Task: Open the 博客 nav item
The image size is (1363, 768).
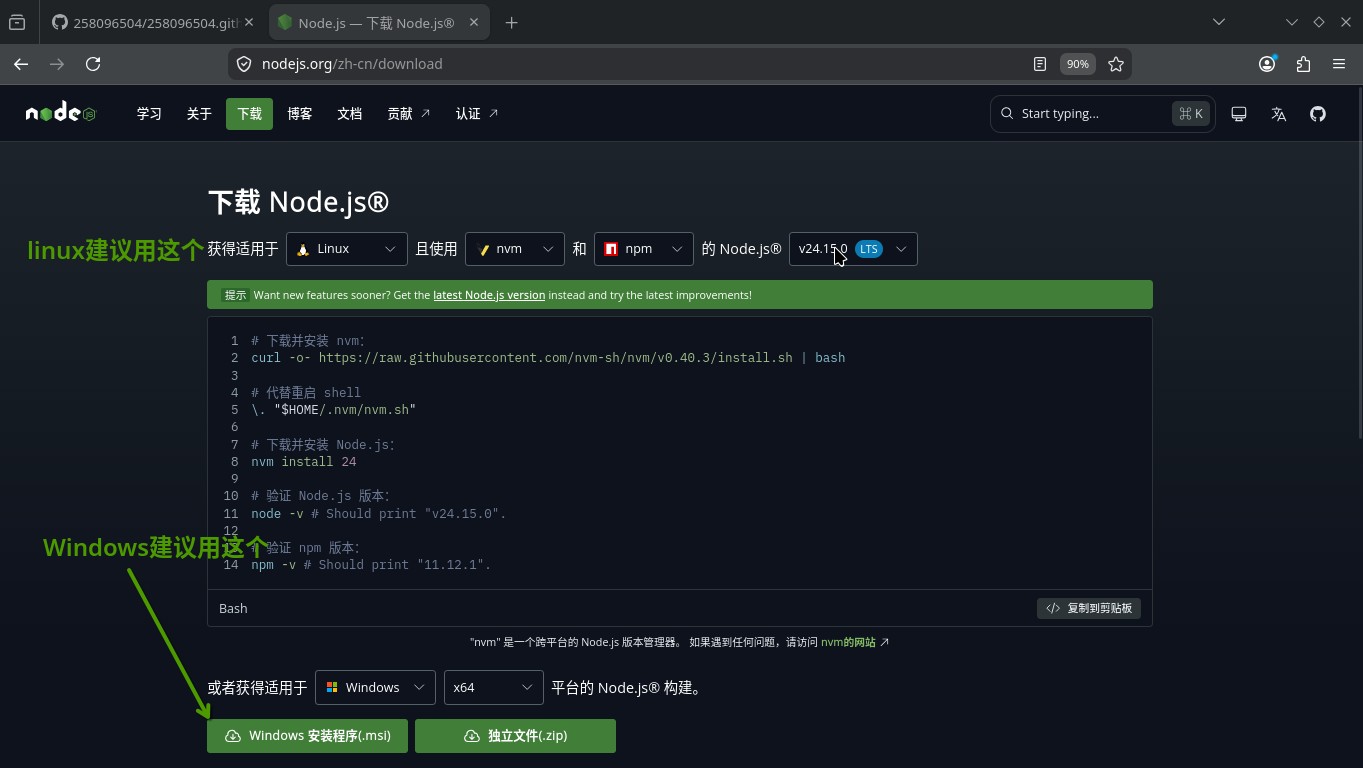Action: pos(299,114)
